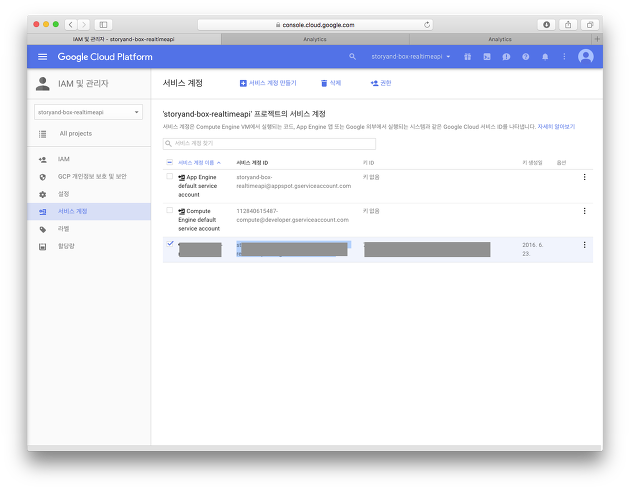Click the 서비스 계정 ID column header
630x490 pixels.
point(252,163)
